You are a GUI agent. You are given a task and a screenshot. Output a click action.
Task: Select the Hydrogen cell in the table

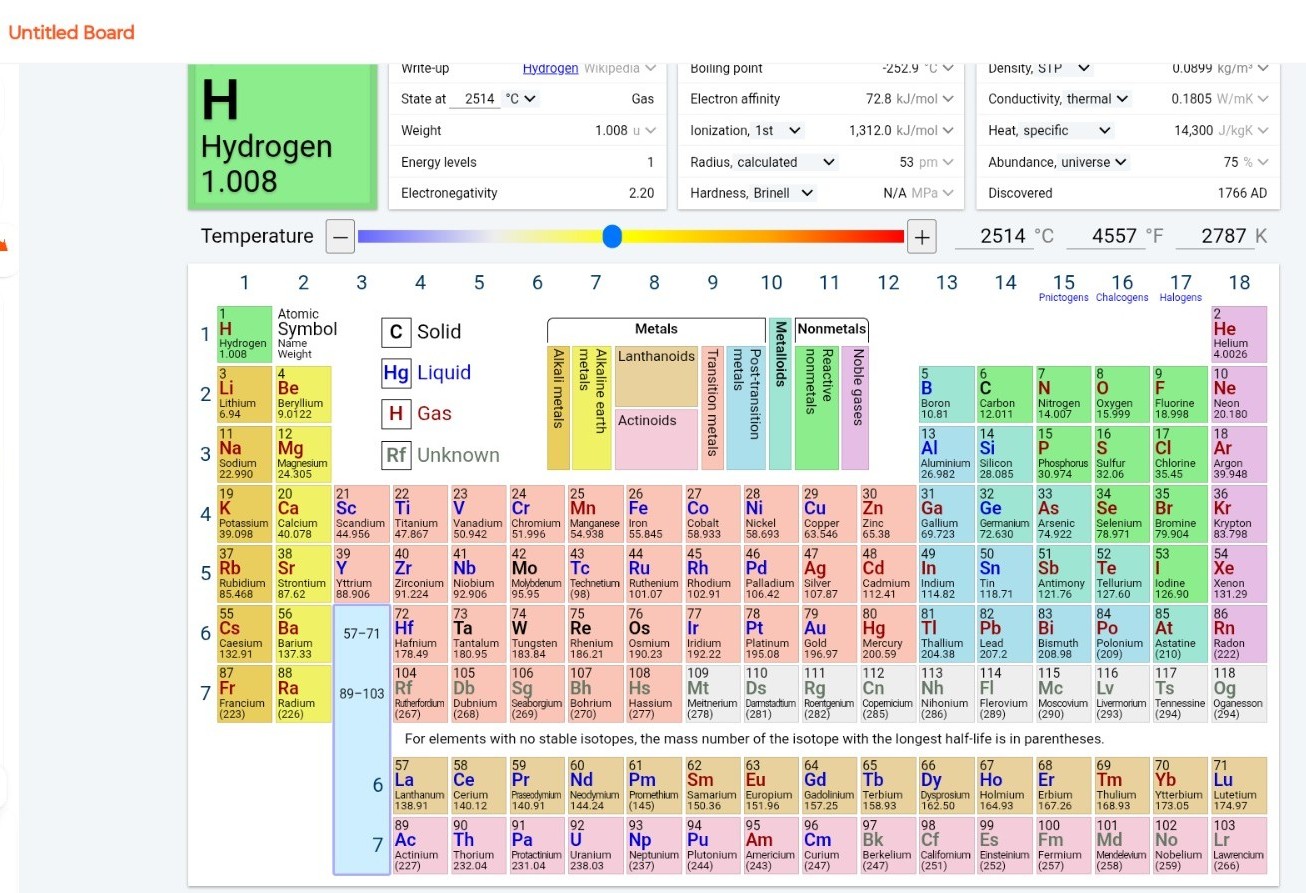pyautogui.click(x=244, y=334)
